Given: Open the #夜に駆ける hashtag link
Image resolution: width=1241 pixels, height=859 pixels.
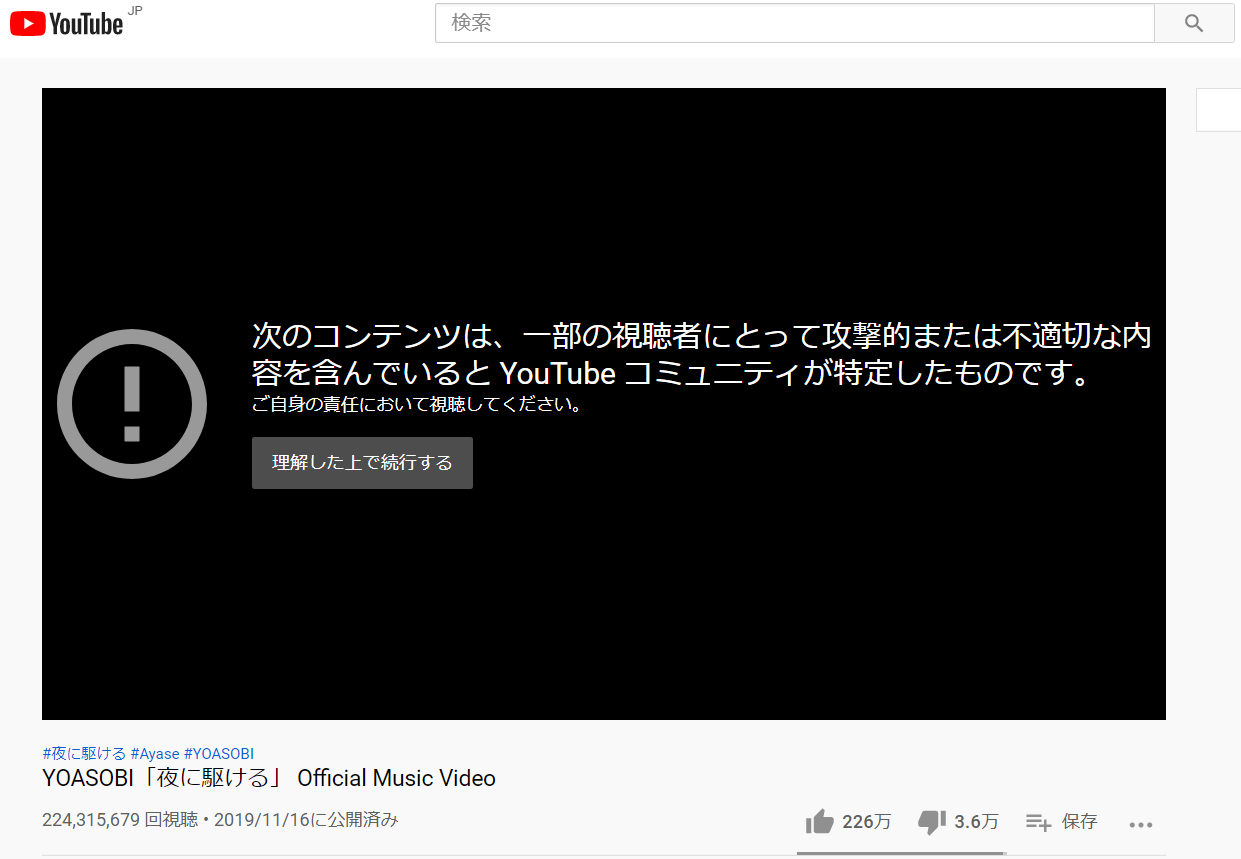Looking at the screenshot, I should pos(84,753).
